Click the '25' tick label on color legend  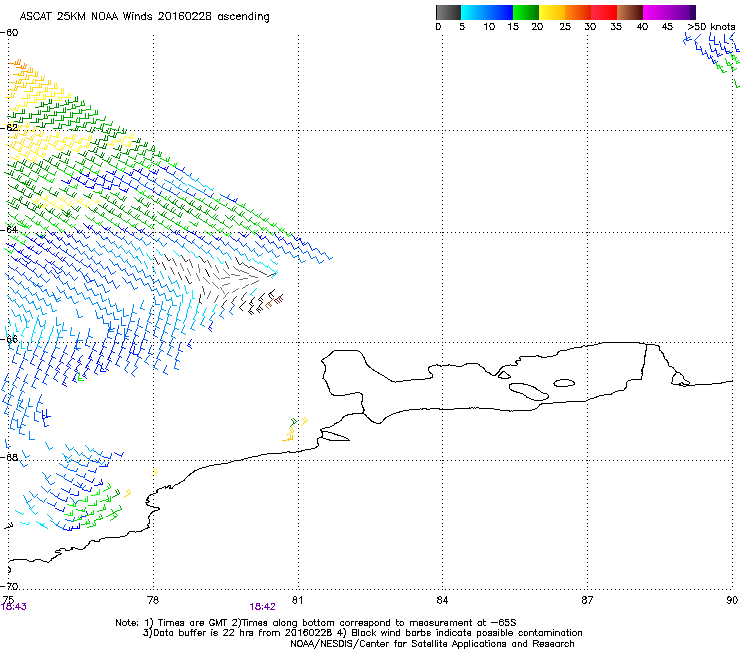click(565, 27)
